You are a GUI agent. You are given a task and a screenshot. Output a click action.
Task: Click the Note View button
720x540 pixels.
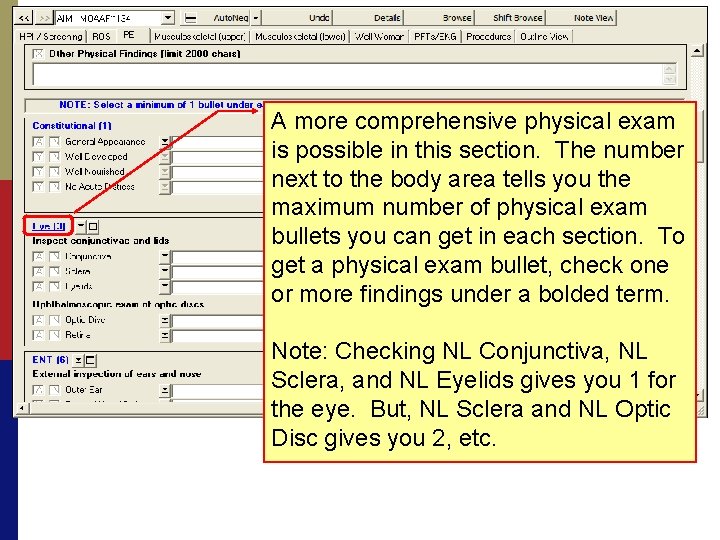[x=593, y=18]
